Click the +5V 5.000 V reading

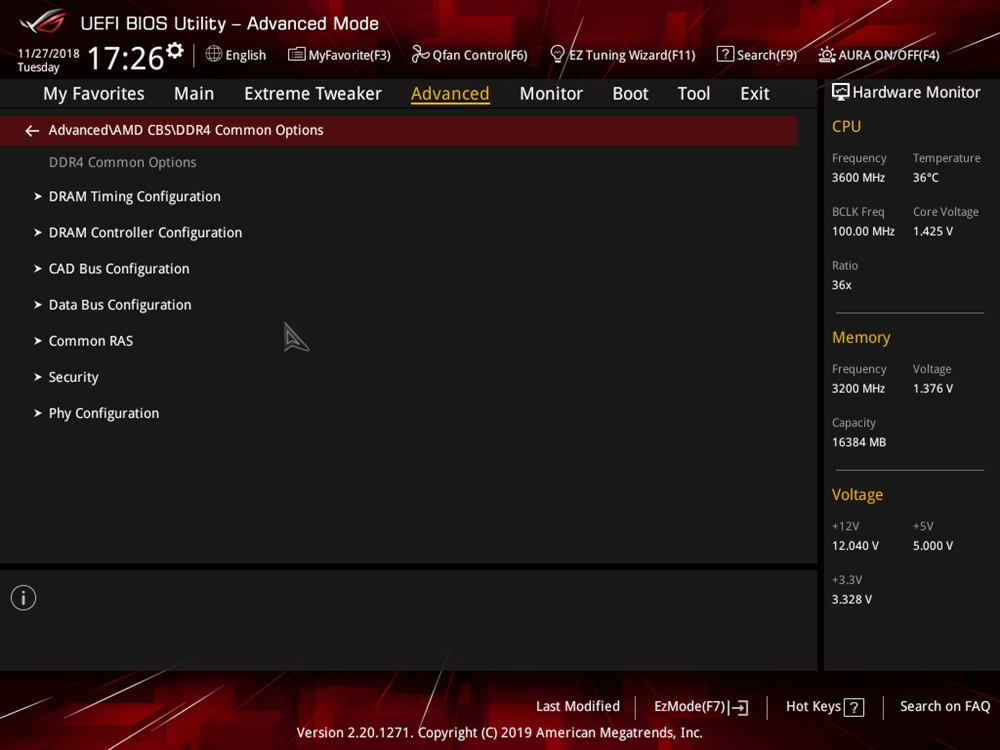pyautogui.click(x=932, y=546)
